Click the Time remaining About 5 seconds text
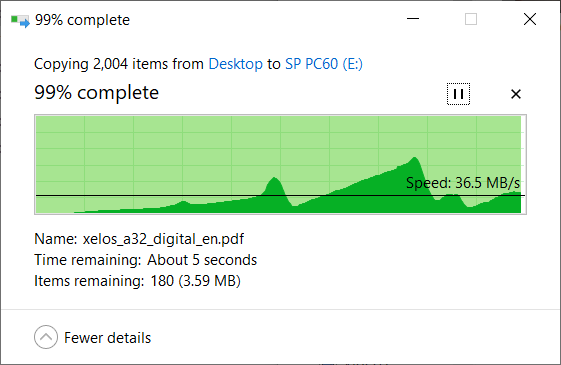The height and width of the screenshot is (365, 561). tap(145, 260)
